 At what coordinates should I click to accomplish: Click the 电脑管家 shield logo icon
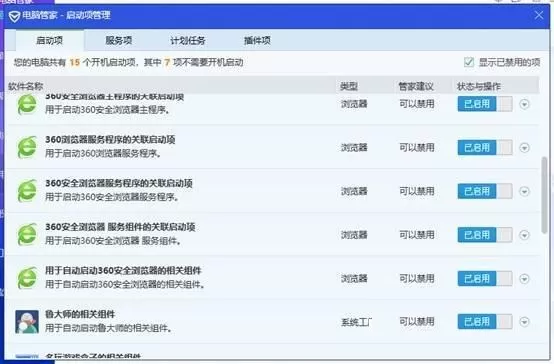point(14,16)
